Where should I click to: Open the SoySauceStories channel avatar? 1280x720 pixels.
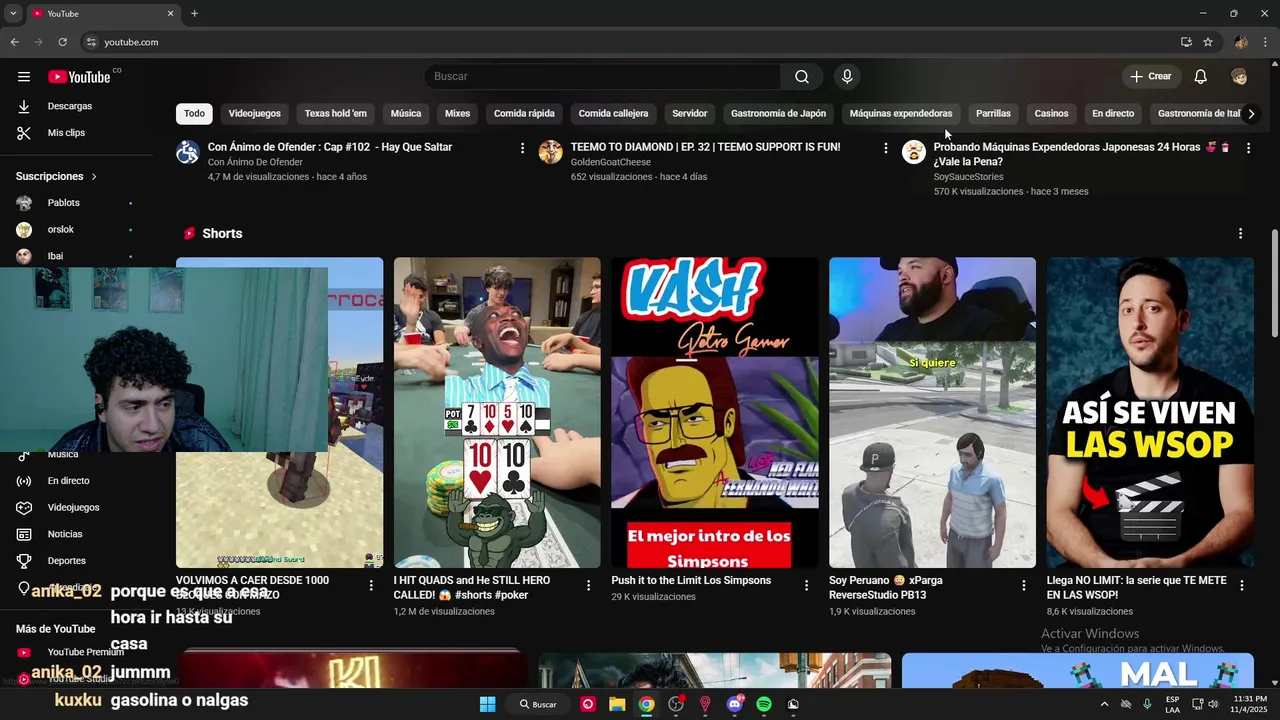click(914, 152)
